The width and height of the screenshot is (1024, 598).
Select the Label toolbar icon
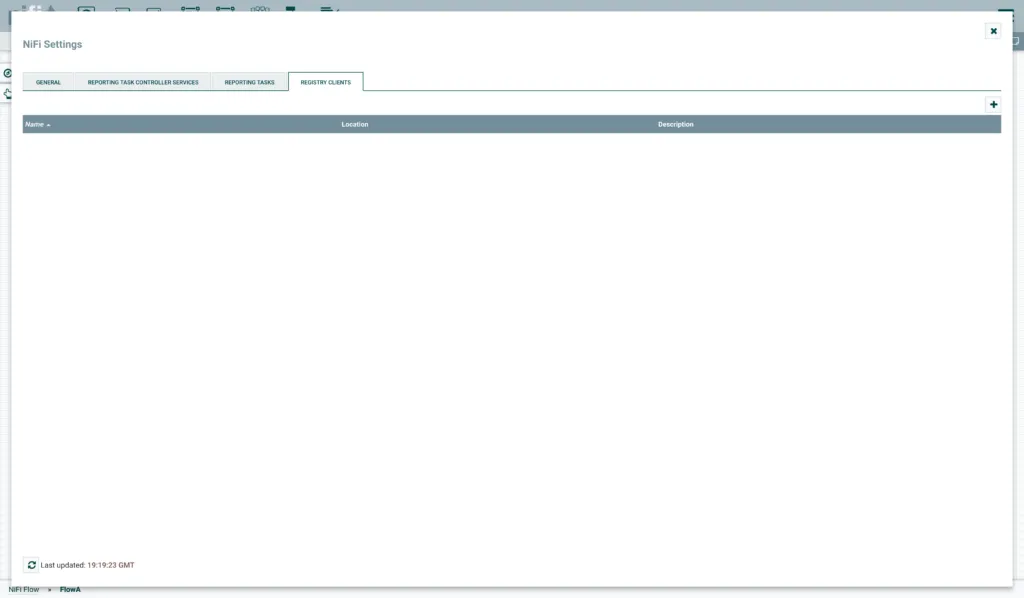[x=326, y=9]
